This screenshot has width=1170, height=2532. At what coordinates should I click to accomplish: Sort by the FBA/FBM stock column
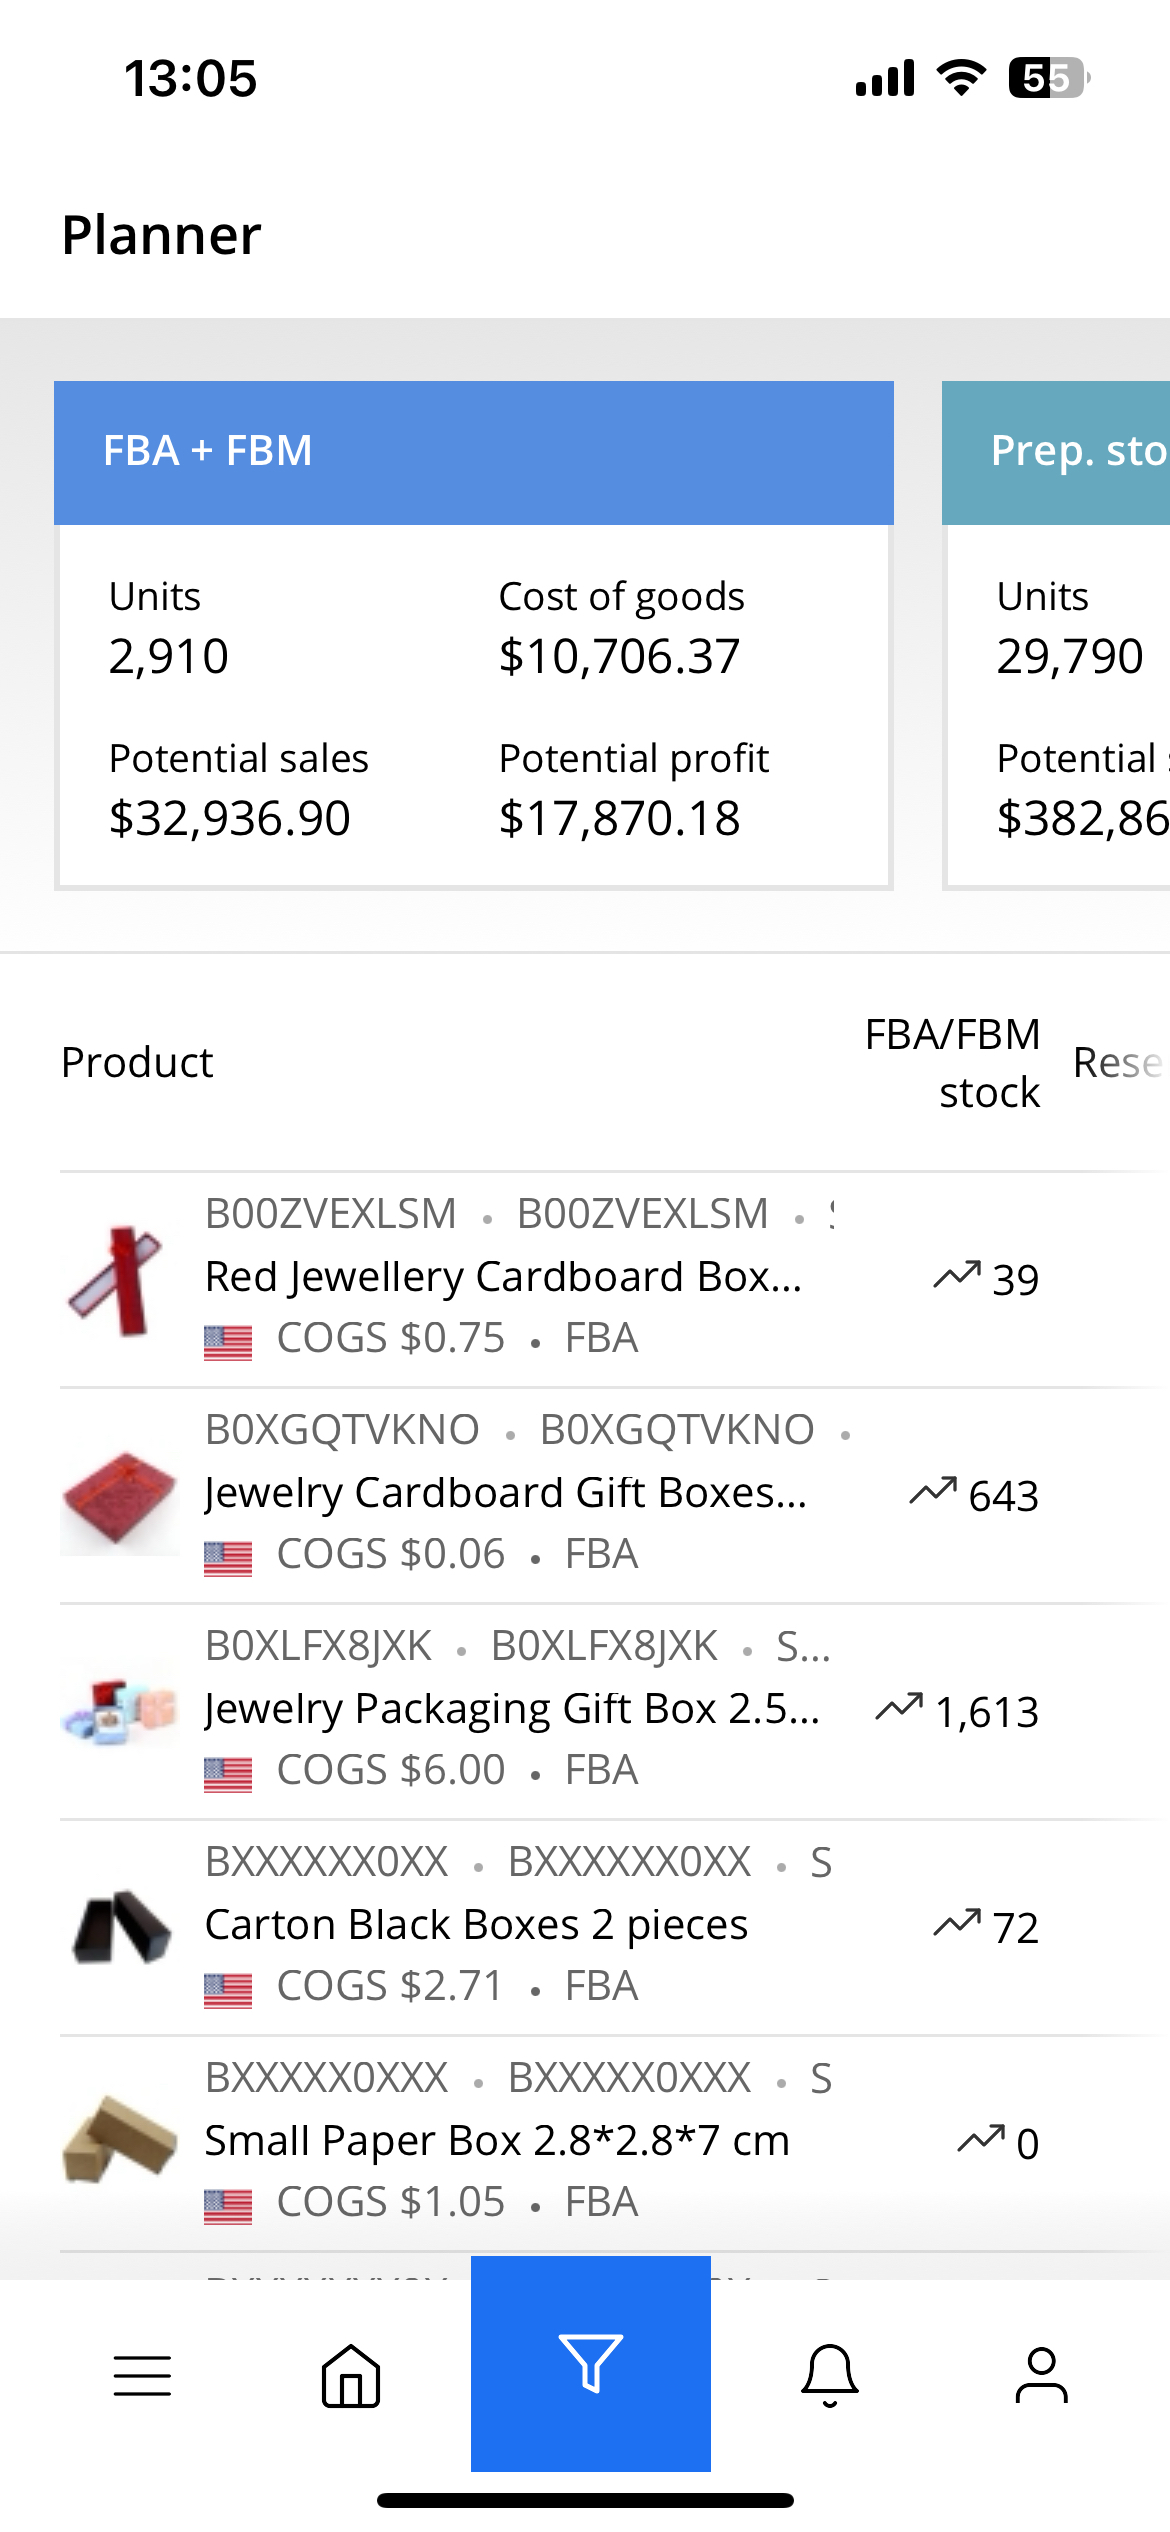click(953, 1062)
